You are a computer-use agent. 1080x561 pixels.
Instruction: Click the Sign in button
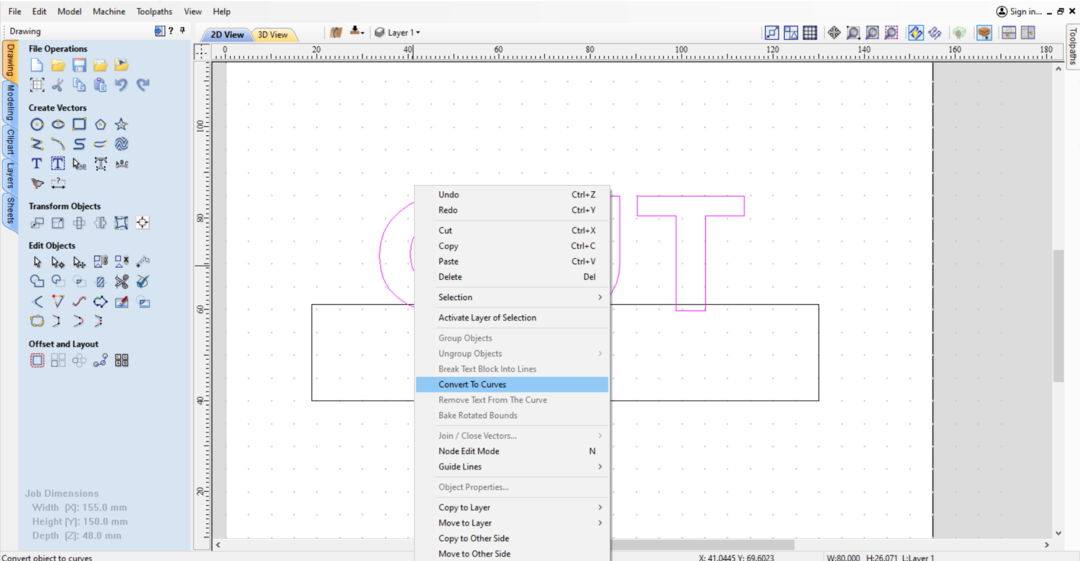[x=1019, y=11]
